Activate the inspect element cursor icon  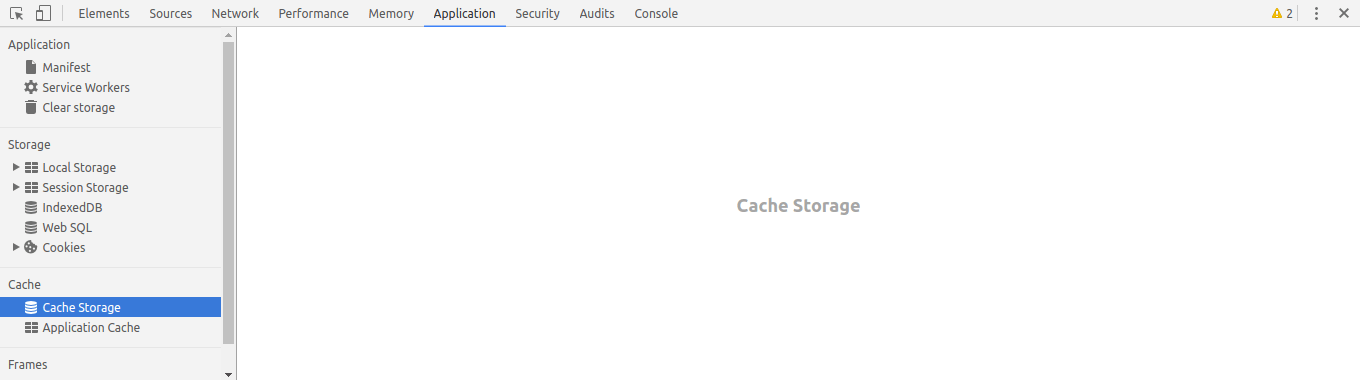16,13
